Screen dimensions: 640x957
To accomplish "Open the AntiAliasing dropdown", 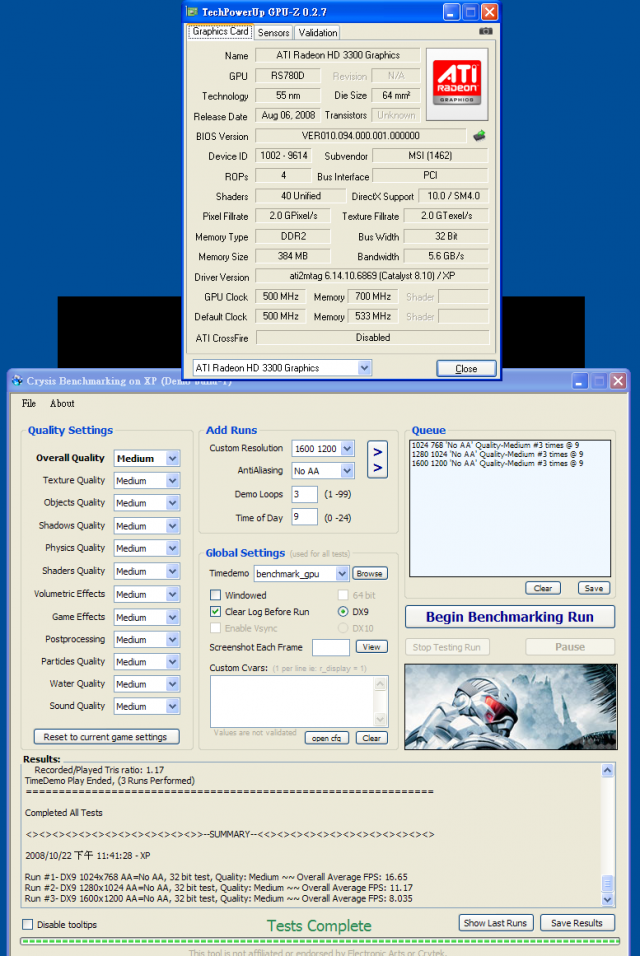I will (x=347, y=471).
